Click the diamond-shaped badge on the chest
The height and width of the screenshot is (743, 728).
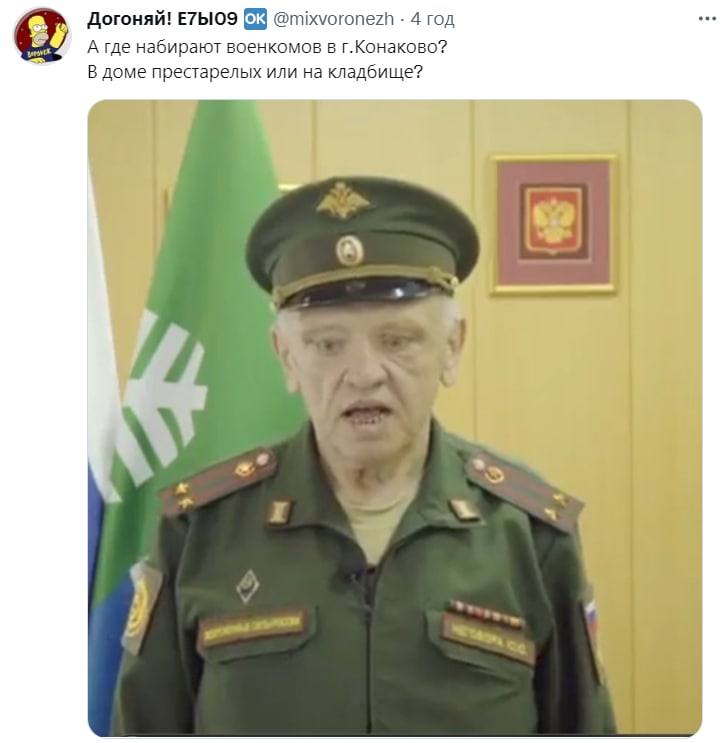point(247,586)
